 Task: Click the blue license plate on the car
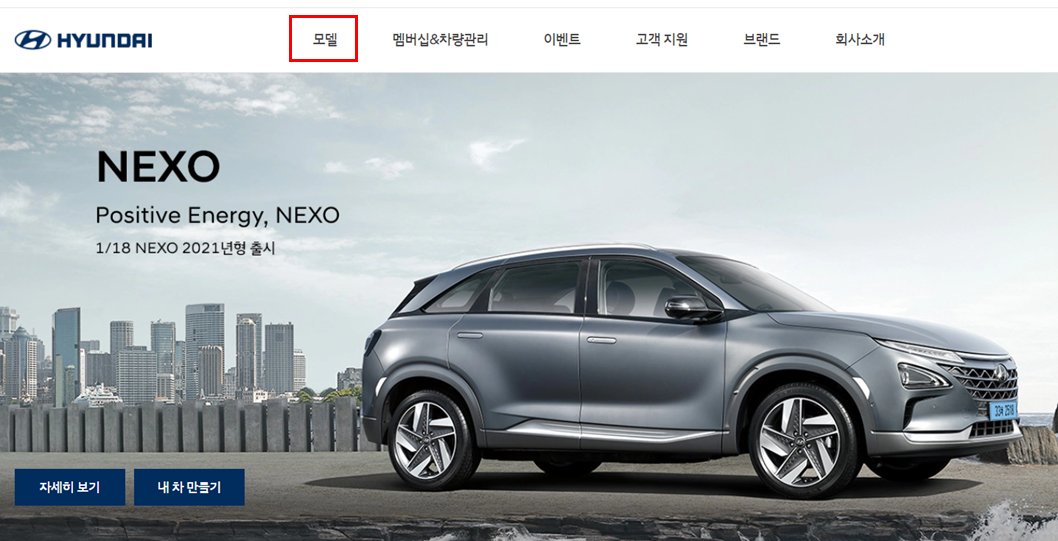tap(1004, 409)
